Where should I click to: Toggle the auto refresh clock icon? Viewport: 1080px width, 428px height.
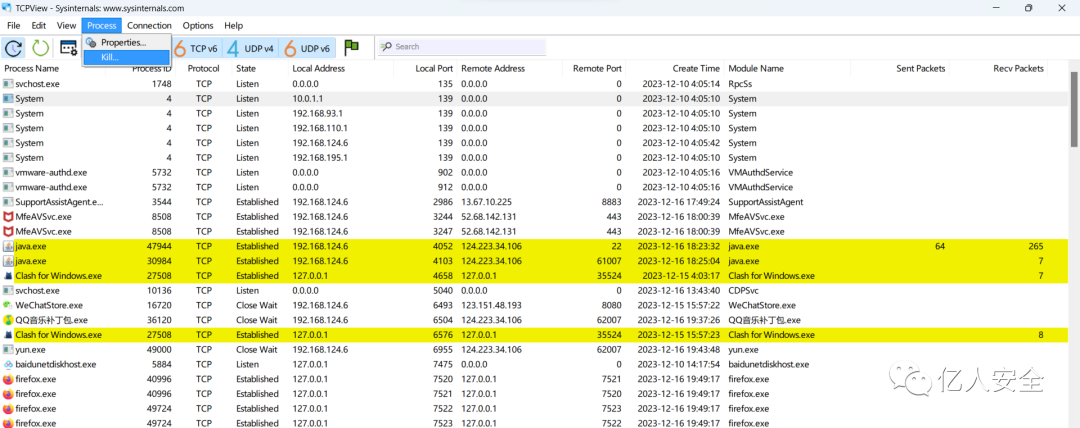click(x=14, y=48)
